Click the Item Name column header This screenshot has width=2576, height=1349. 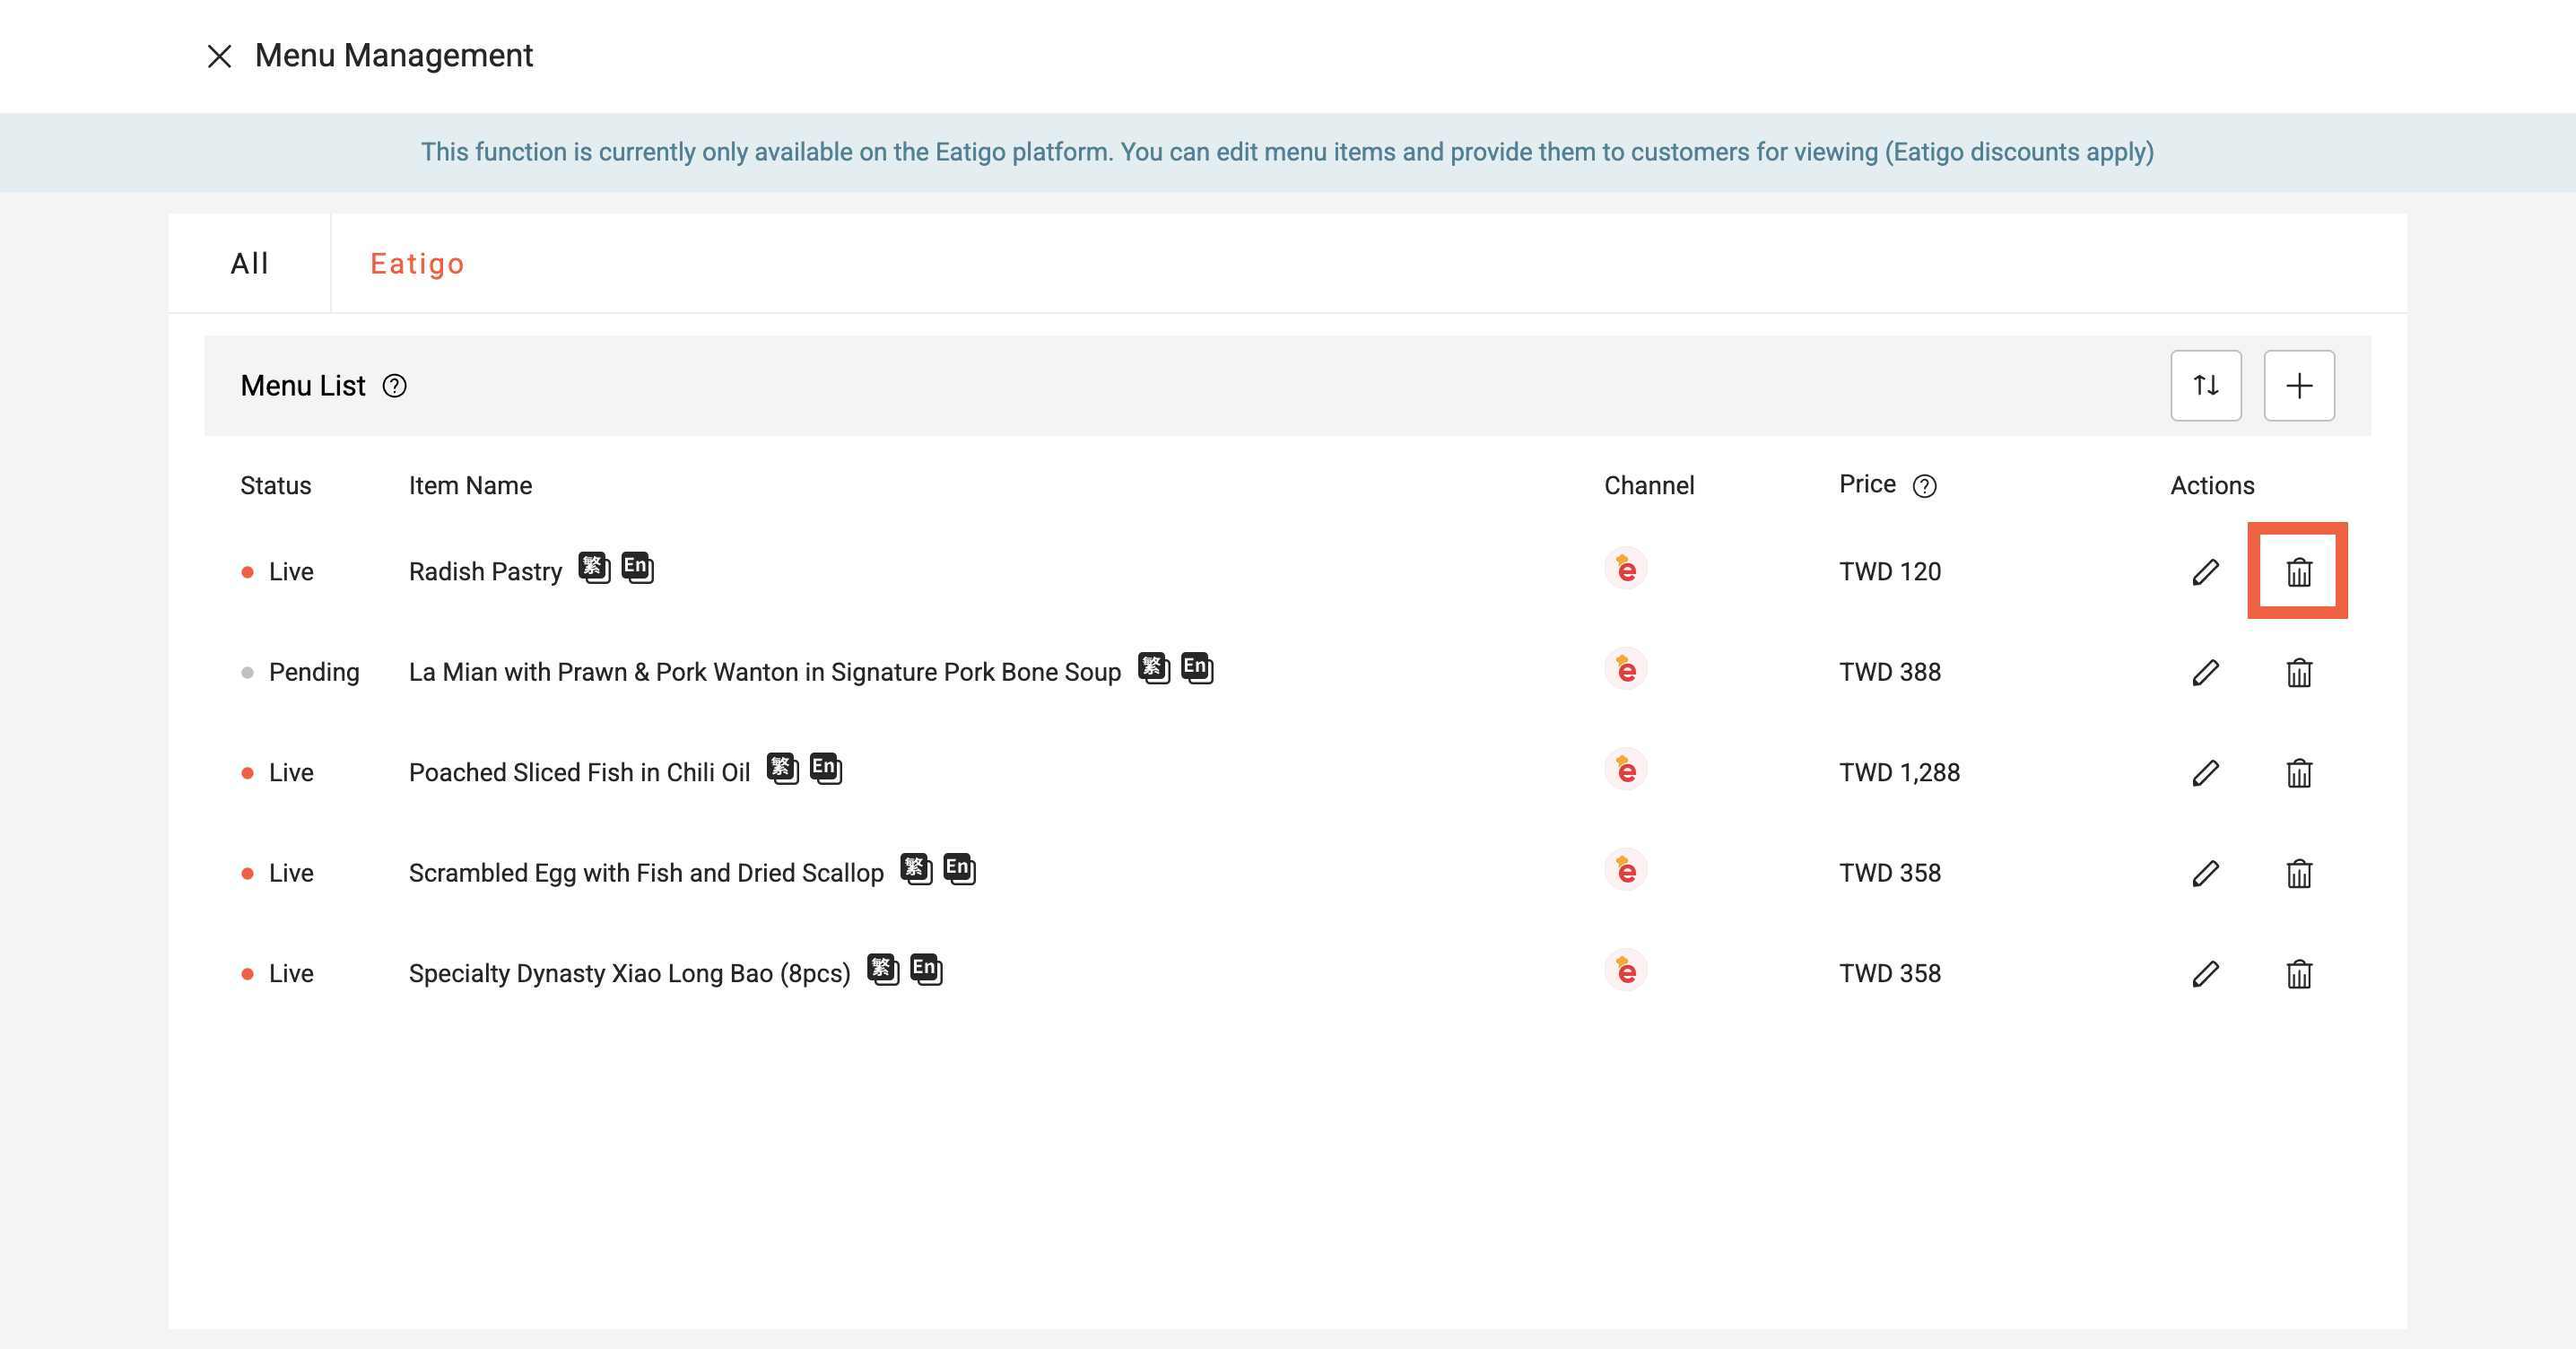[470, 486]
